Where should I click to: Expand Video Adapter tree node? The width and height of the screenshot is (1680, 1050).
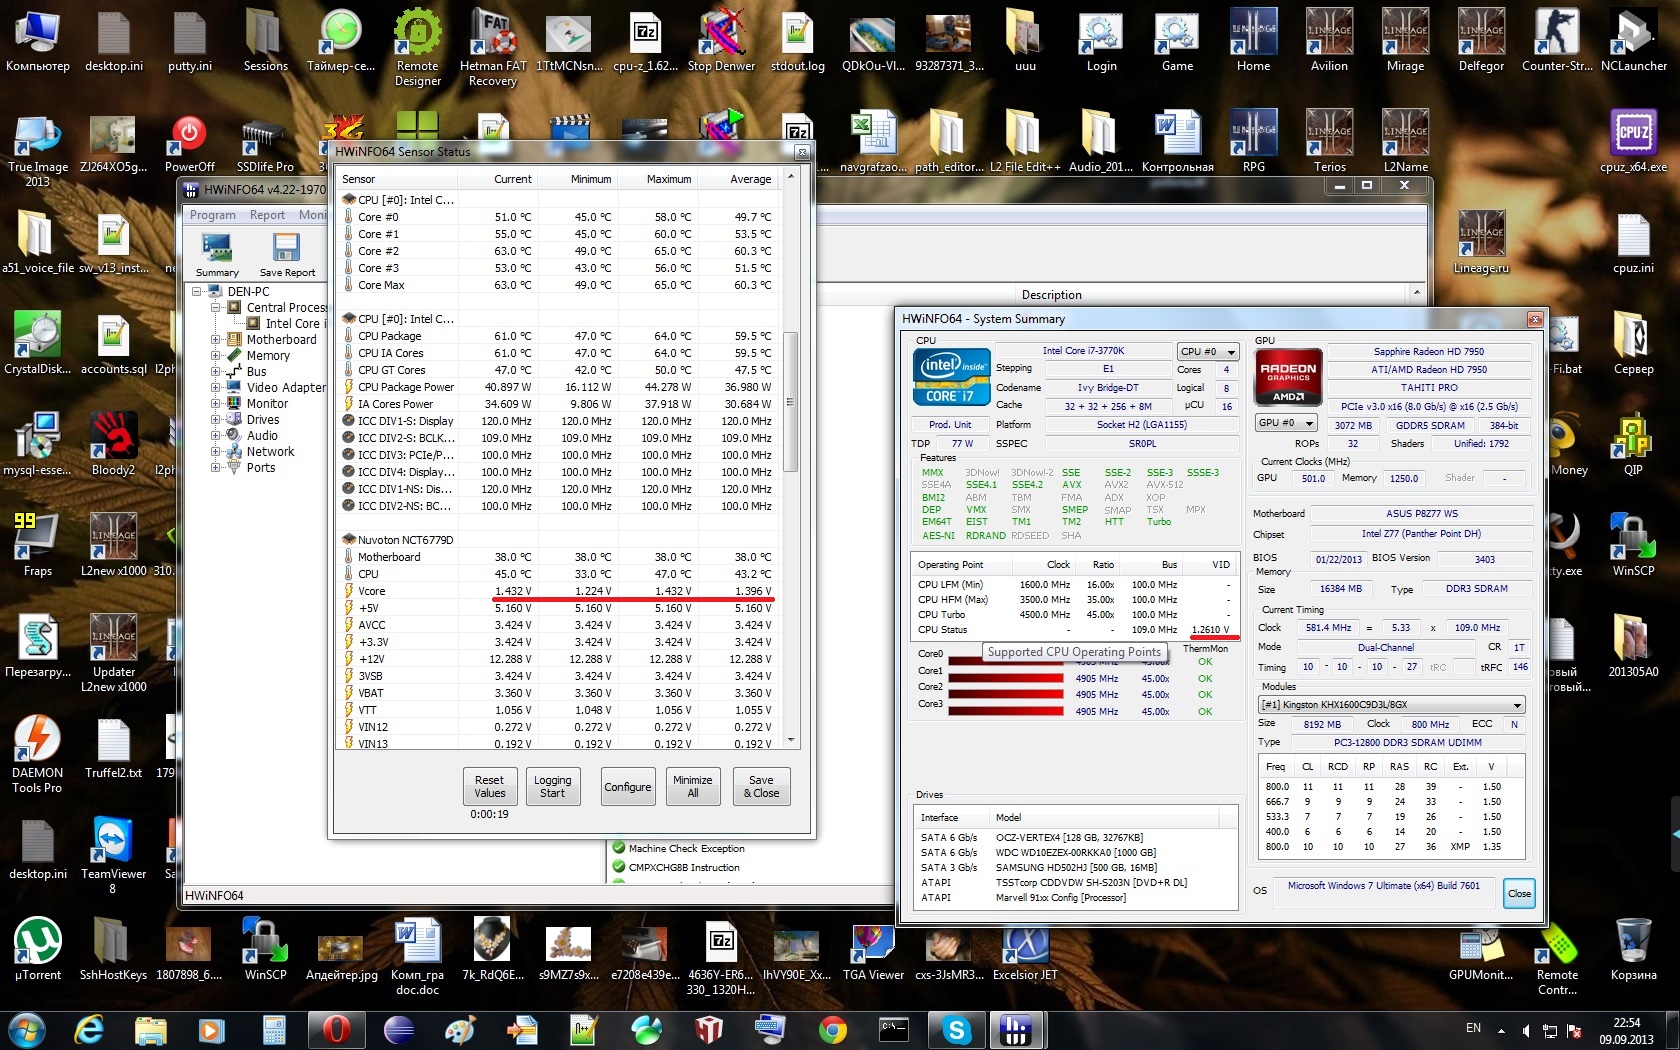[216, 388]
